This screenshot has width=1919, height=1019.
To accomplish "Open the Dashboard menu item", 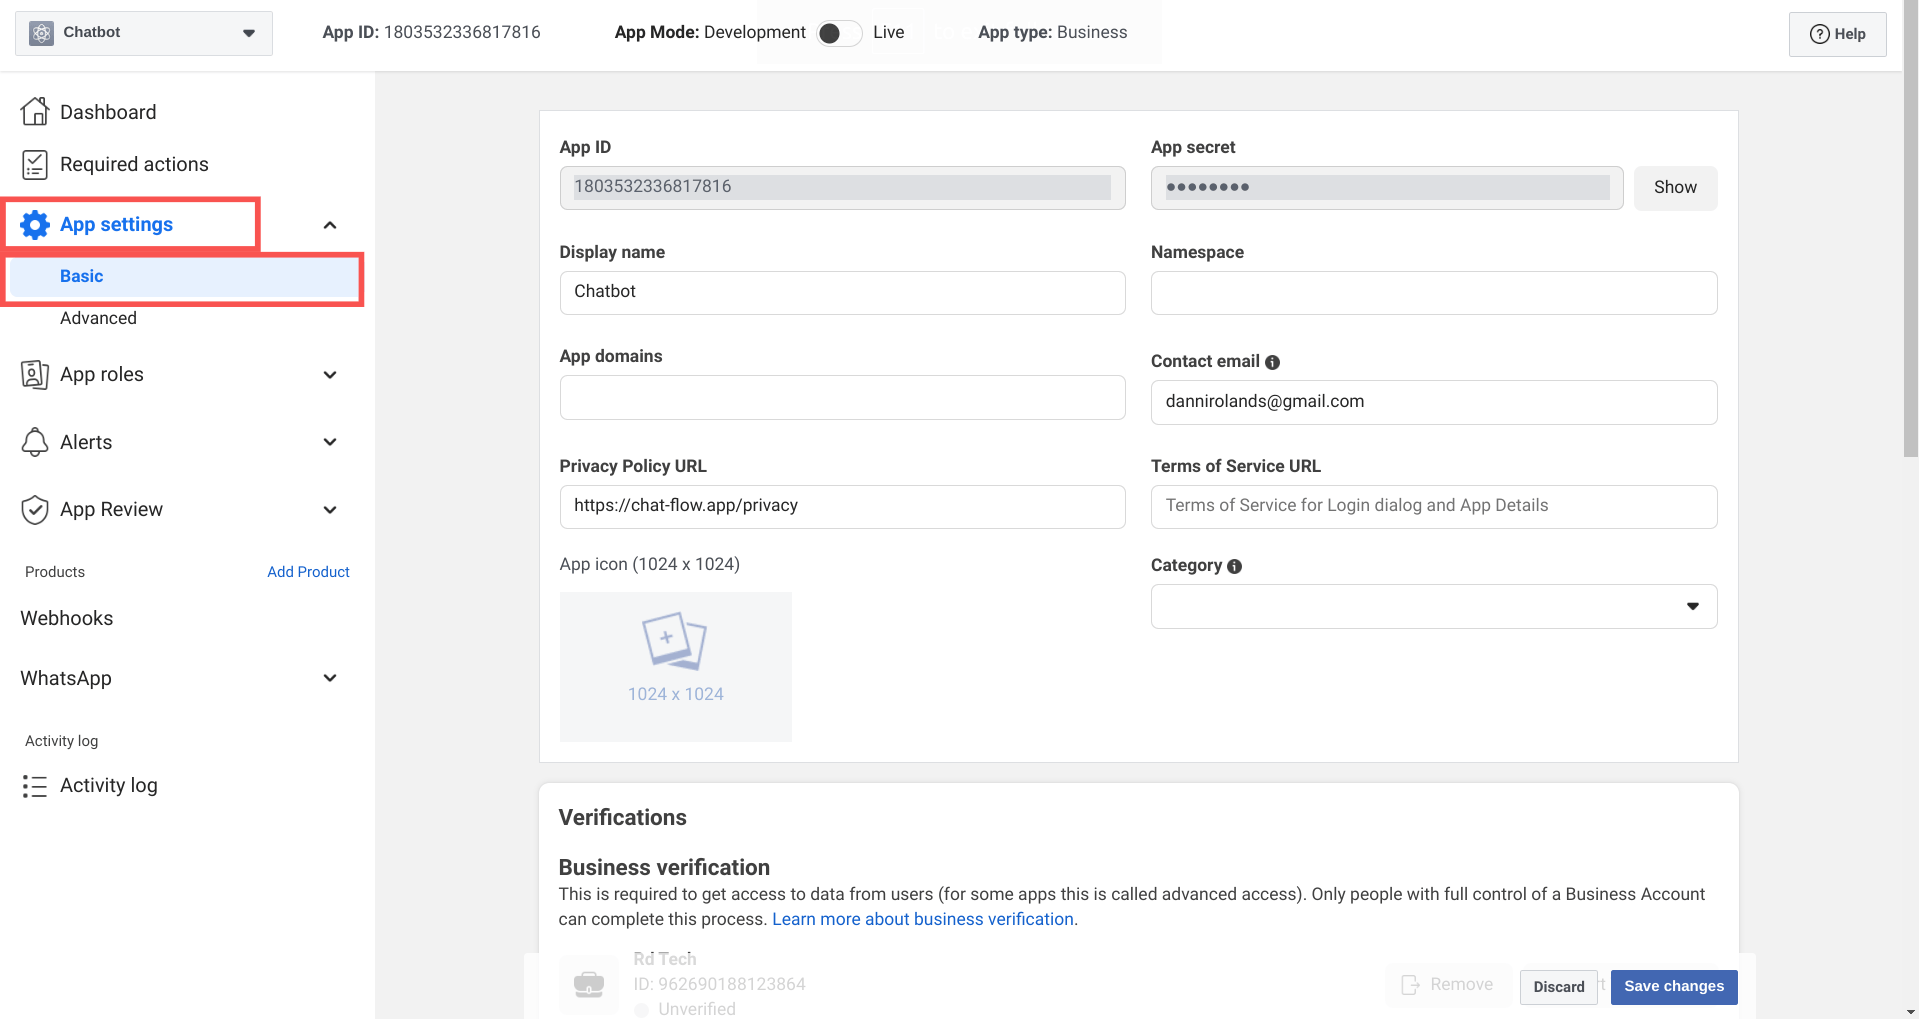I will point(108,112).
